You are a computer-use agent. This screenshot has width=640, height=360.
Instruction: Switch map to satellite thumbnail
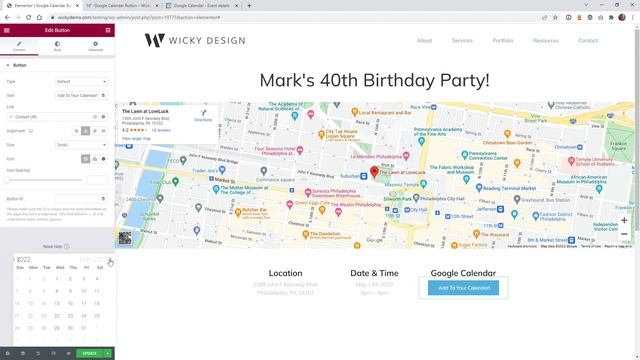[125, 238]
